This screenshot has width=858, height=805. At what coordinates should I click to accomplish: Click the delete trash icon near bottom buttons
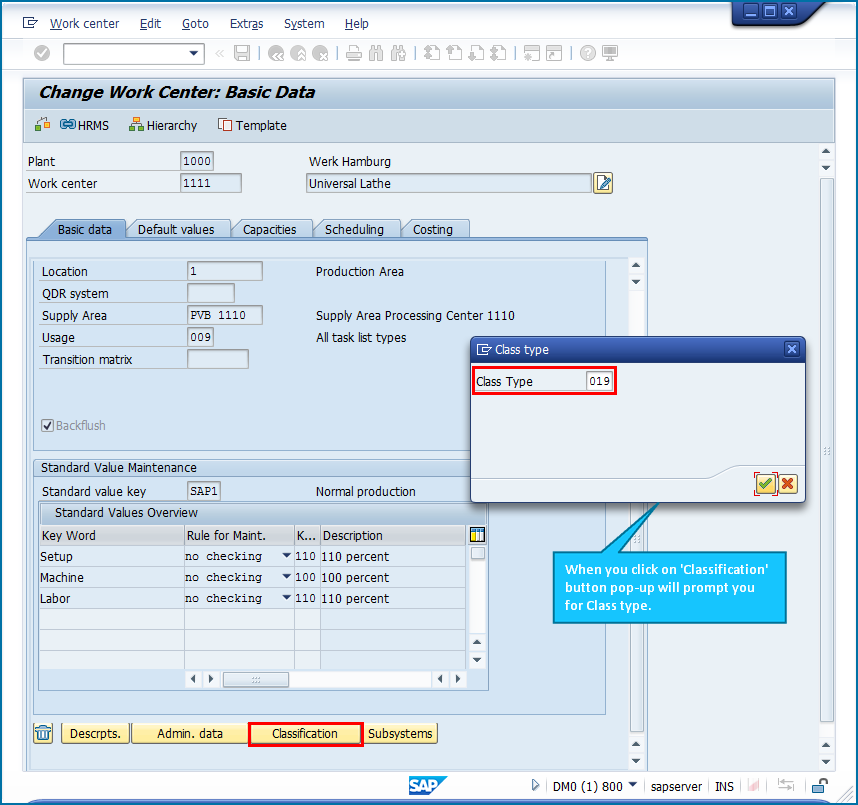click(x=42, y=733)
